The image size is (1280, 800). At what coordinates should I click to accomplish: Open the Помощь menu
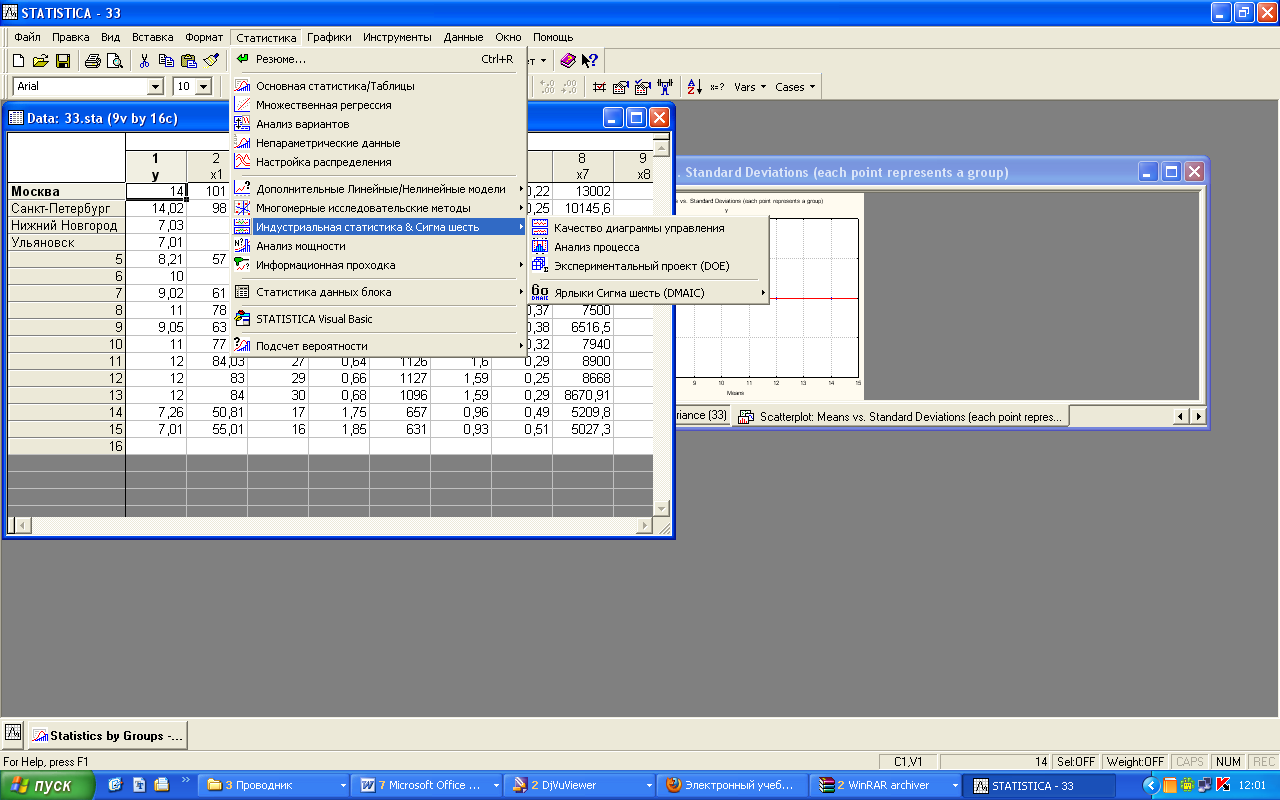coord(553,37)
